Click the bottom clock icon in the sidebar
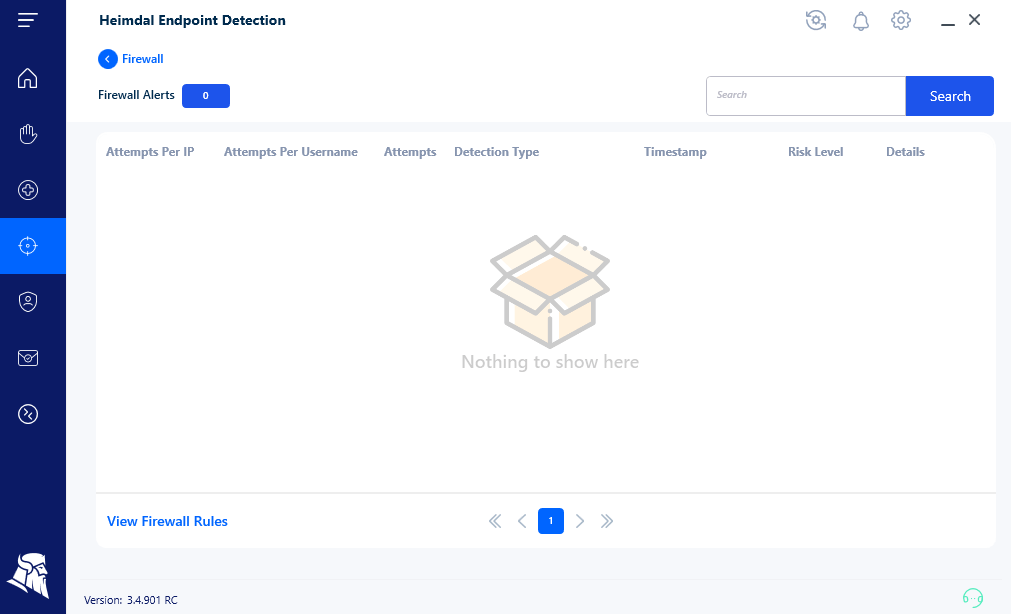Viewport: 1011px width, 614px height. (x=27, y=413)
